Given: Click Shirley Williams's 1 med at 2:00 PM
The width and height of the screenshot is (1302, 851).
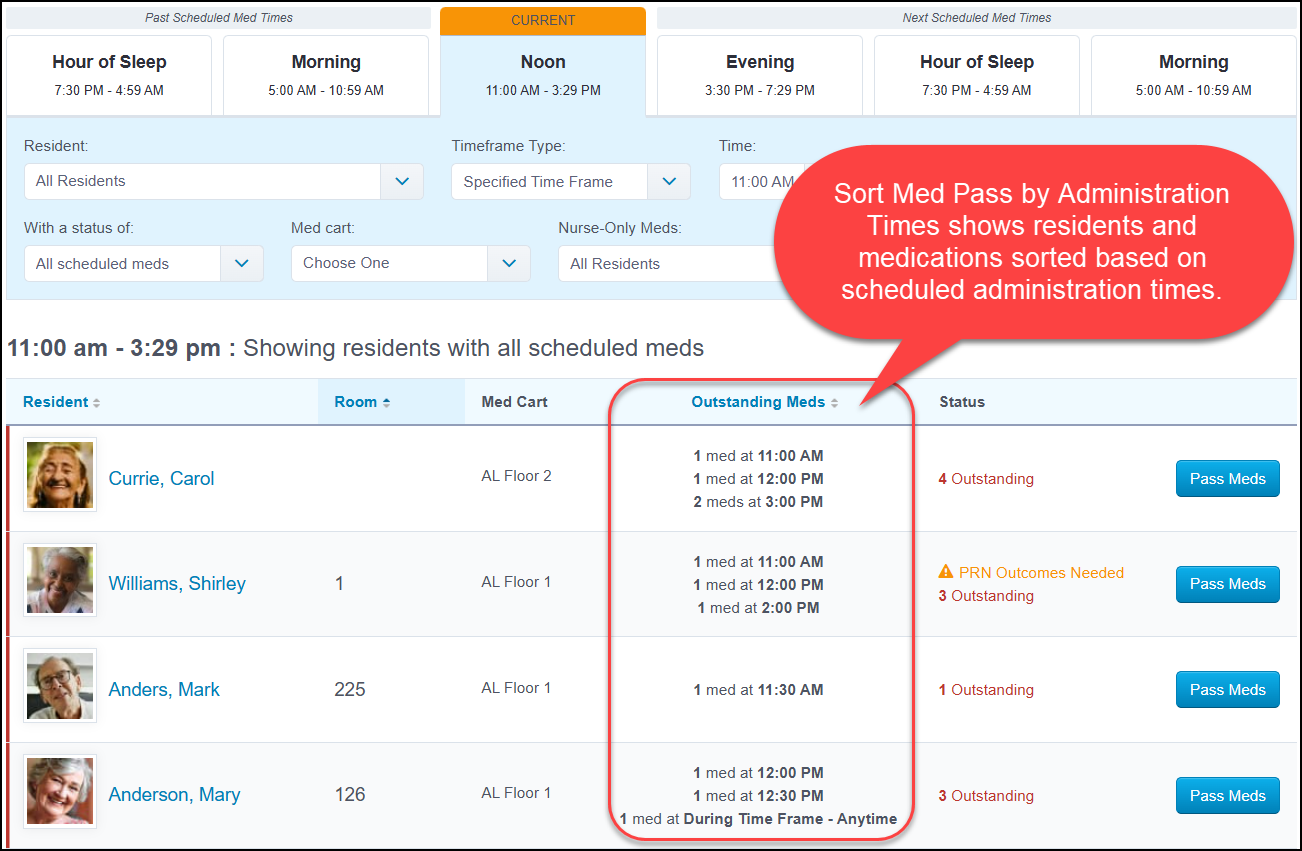Looking at the screenshot, I should 758,608.
